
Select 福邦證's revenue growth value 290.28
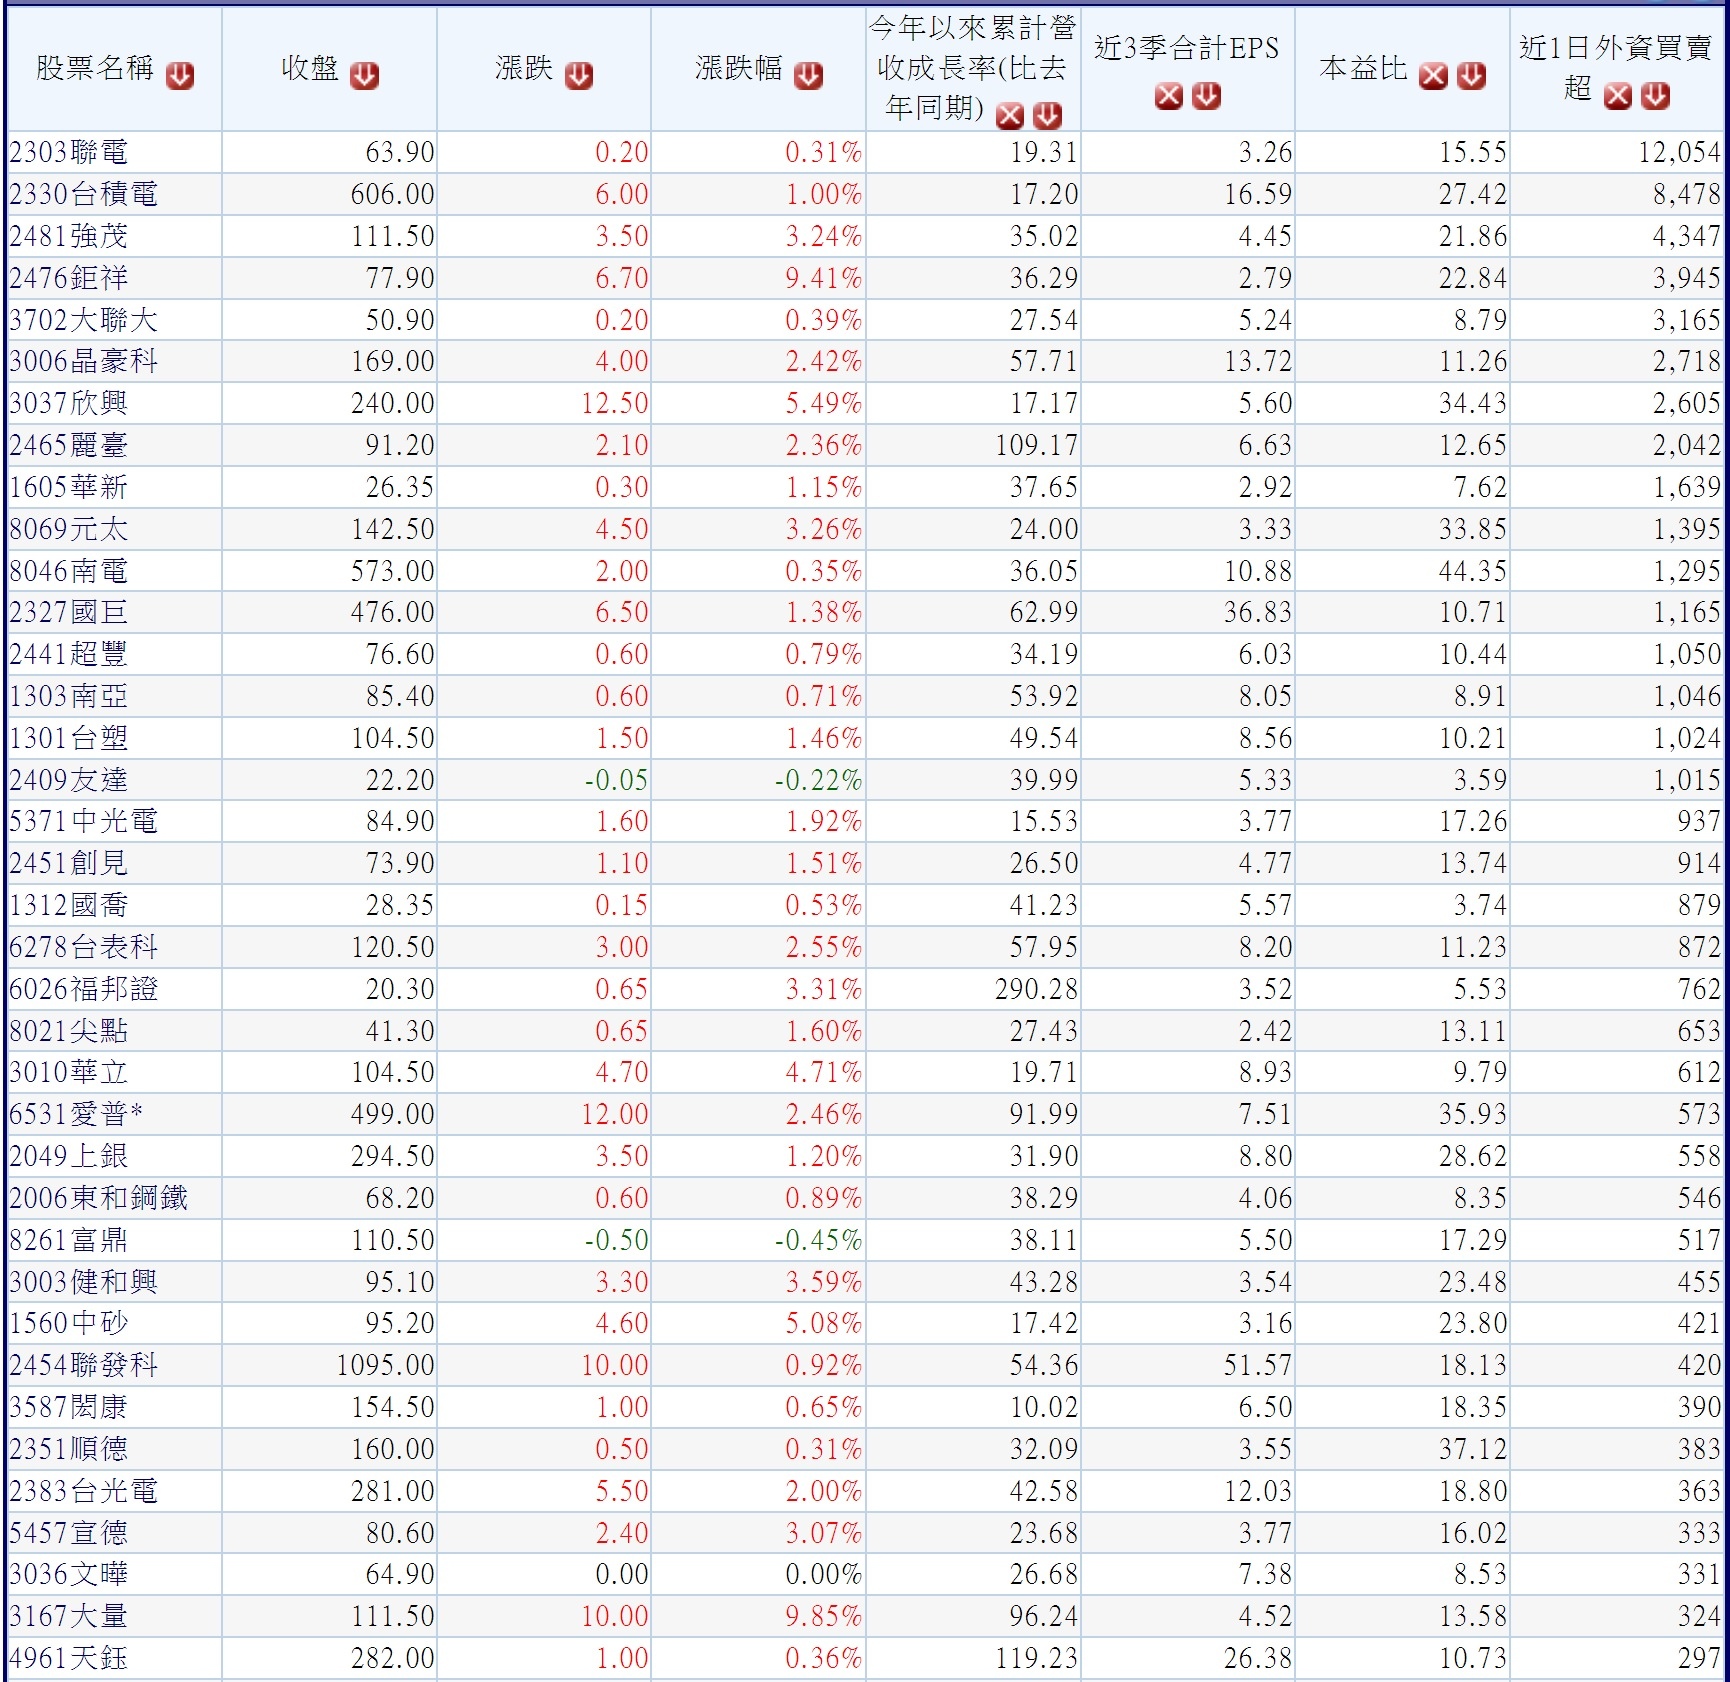coord(1036,989)
